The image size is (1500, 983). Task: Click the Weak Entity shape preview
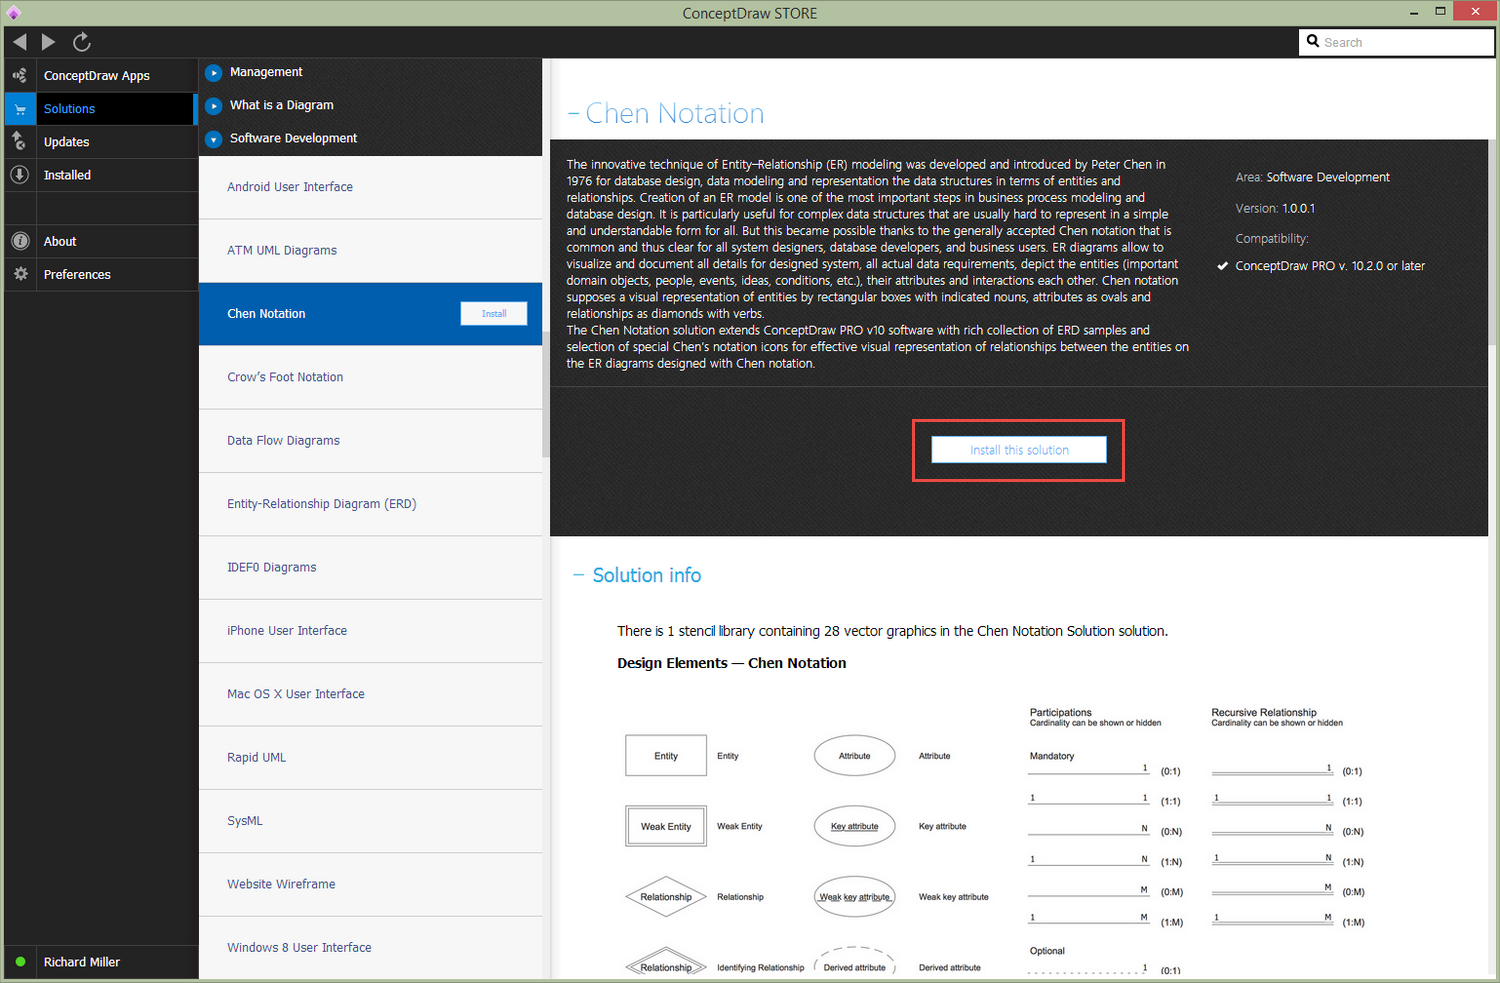coord(666,826)
